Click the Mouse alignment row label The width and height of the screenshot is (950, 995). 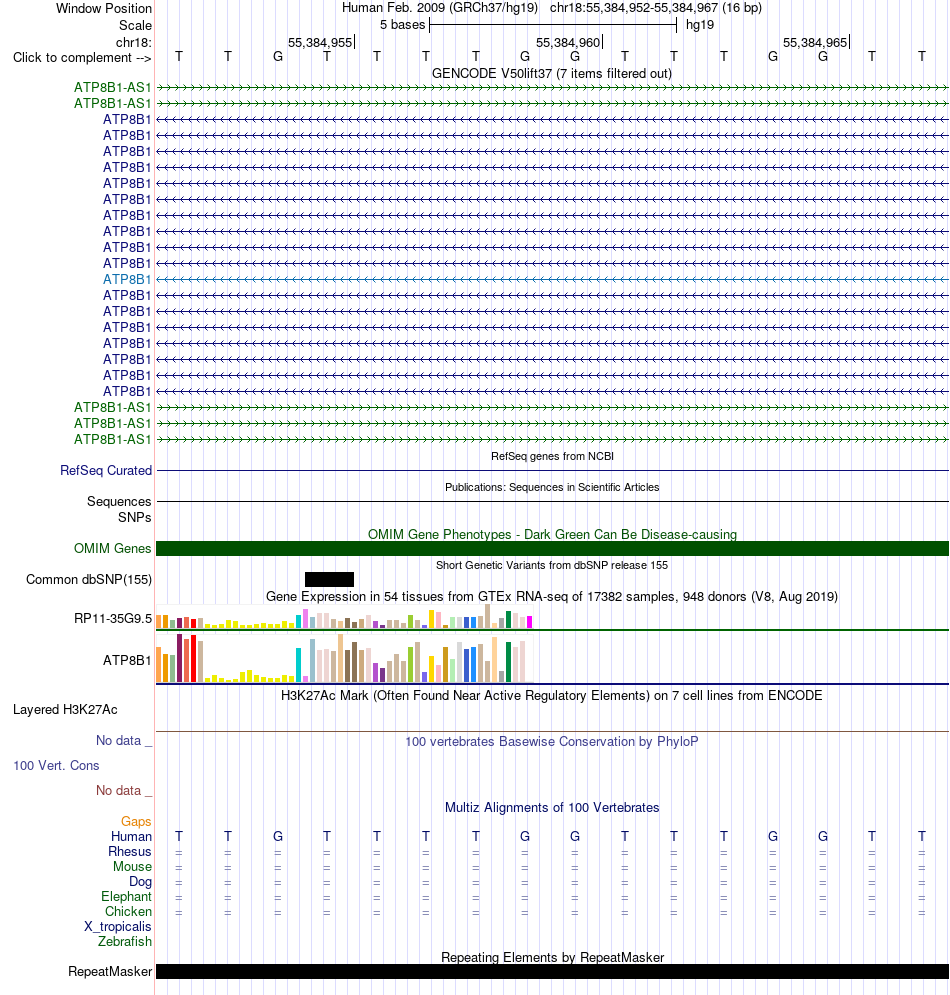coord(132,867)
